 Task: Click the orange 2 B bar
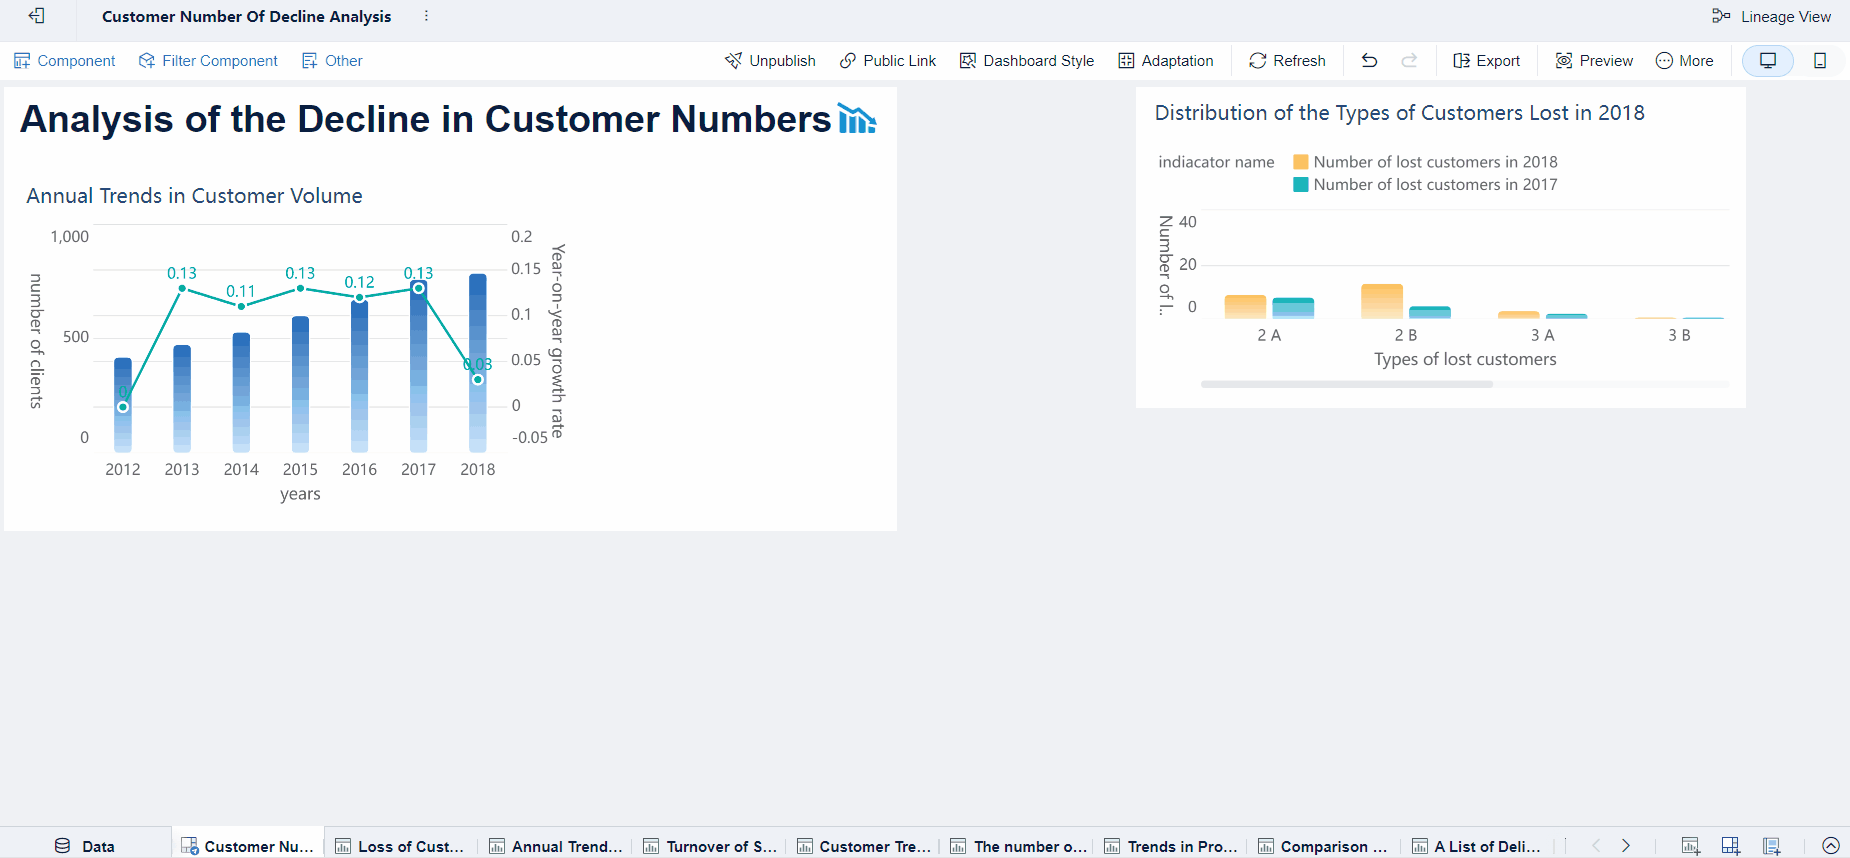[x=1382, y=301]
